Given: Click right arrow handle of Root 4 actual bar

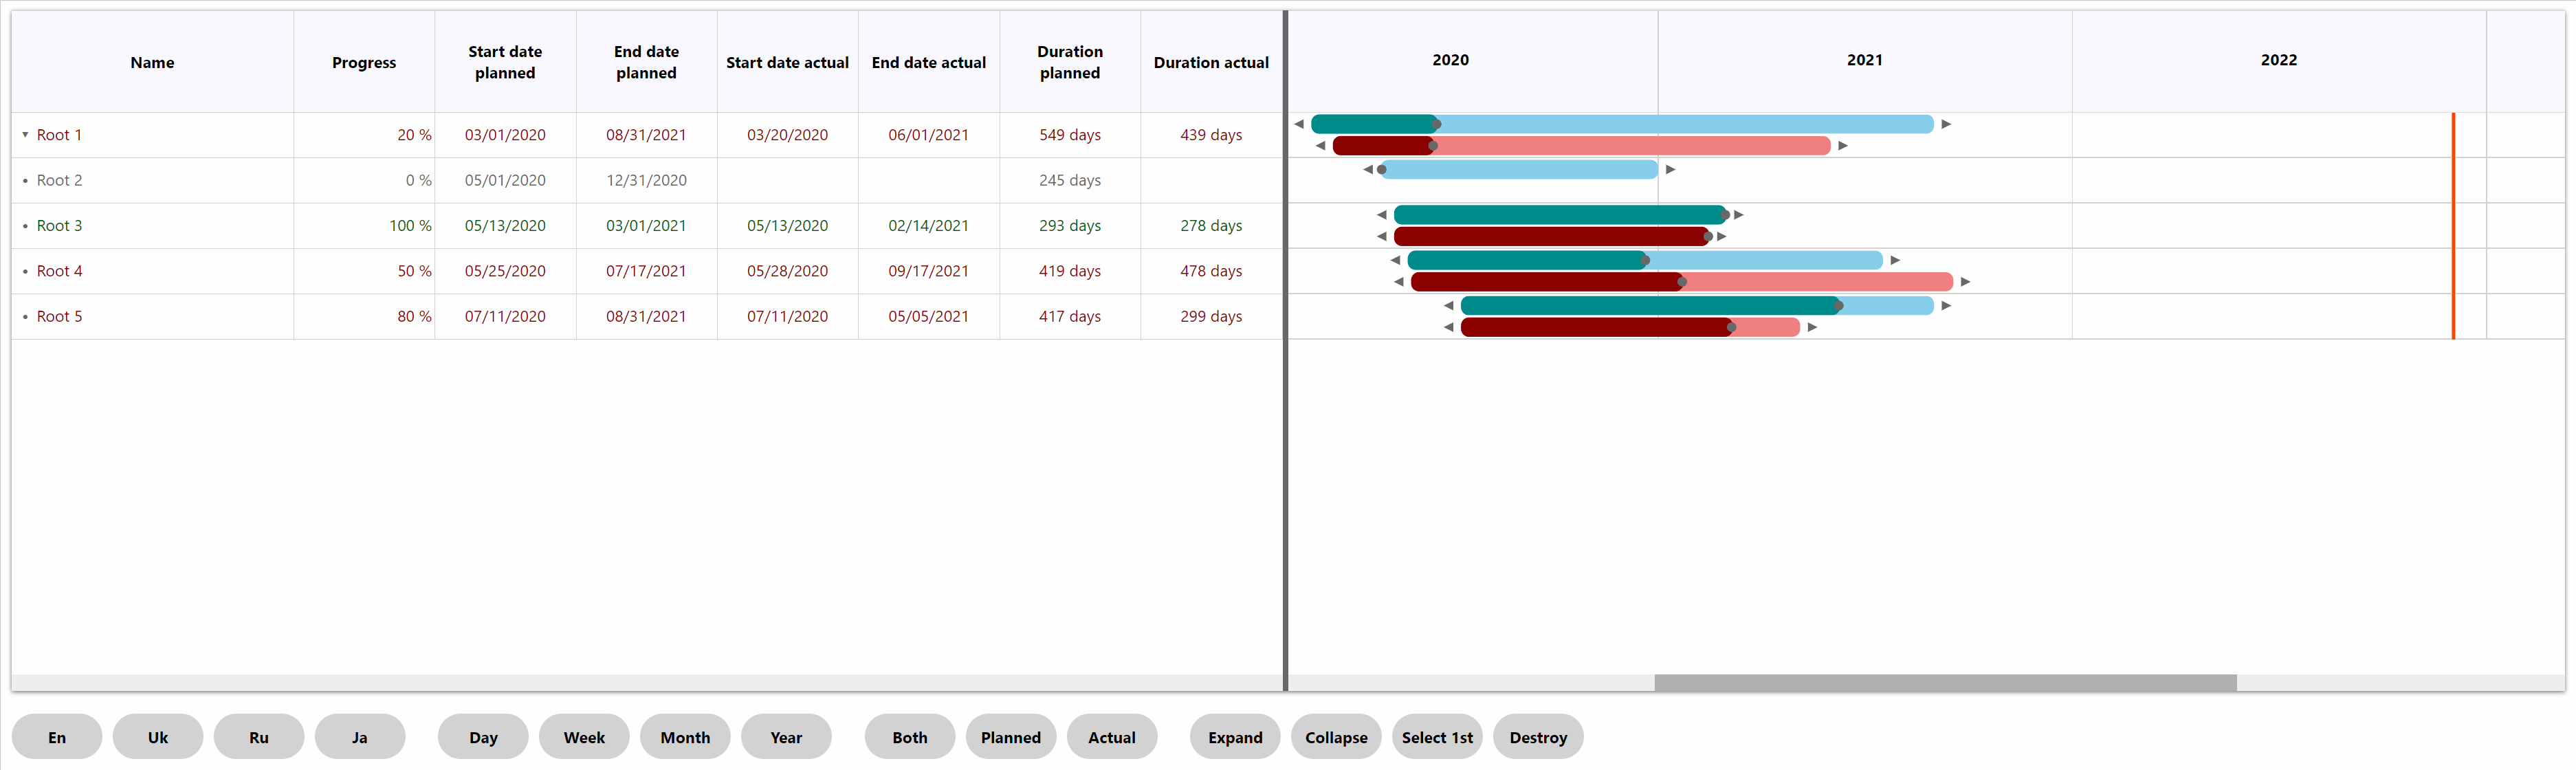Looking at the screenshot, I should [x=1965, y=282].
